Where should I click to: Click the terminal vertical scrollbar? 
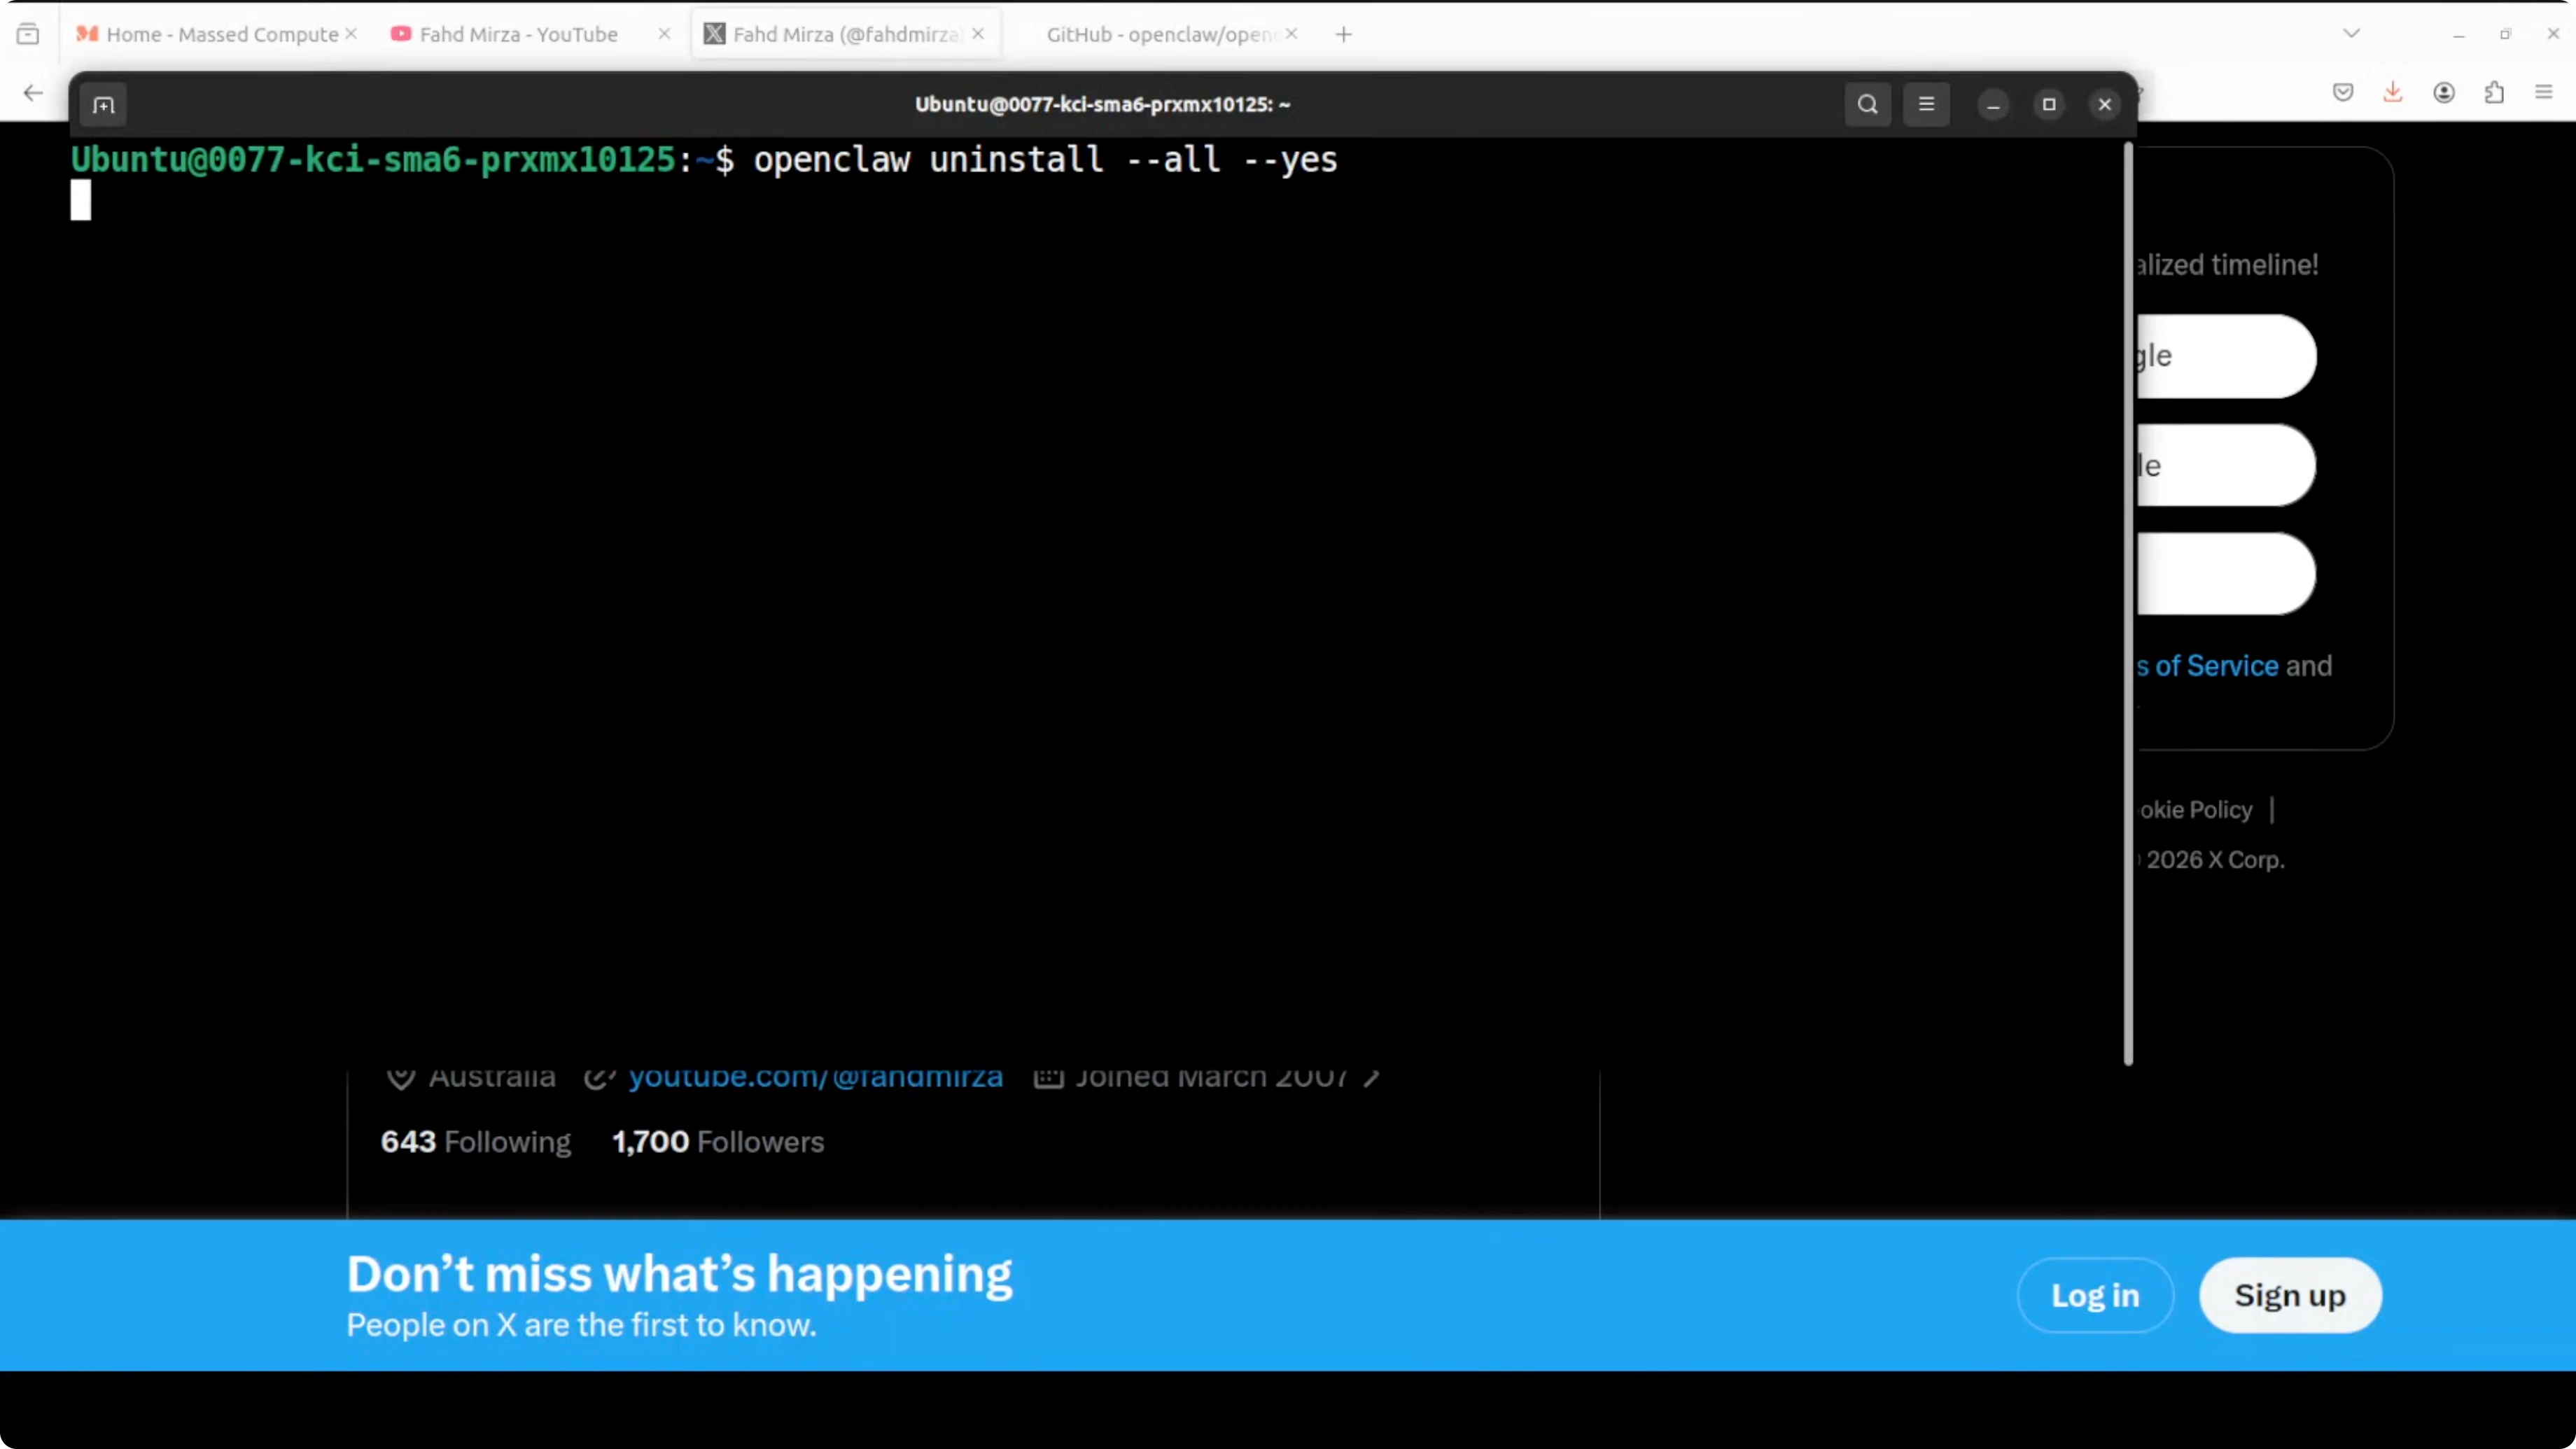[x=2127, y=600]
